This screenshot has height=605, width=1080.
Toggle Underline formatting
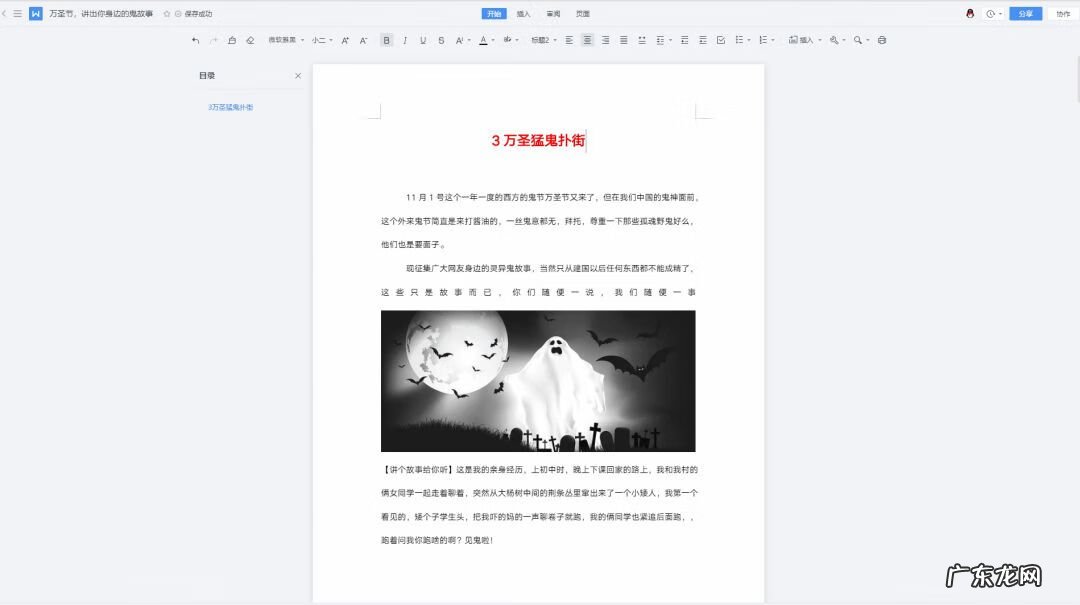pos(421,40)
